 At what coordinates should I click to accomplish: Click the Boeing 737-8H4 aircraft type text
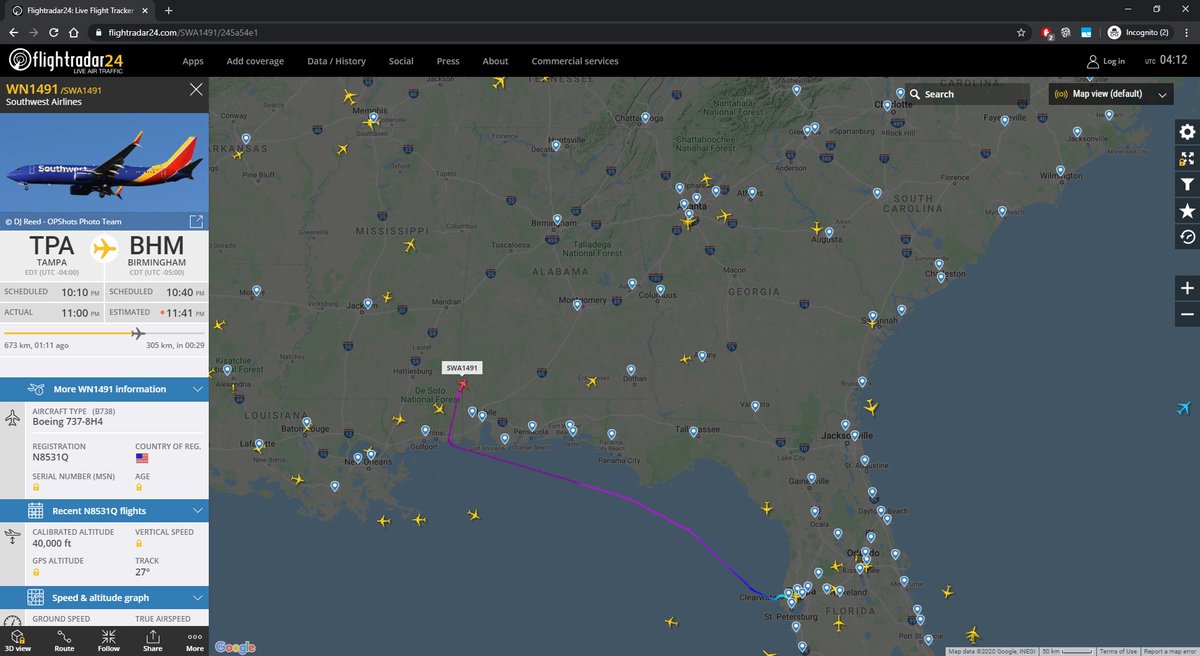coord(69,424)
